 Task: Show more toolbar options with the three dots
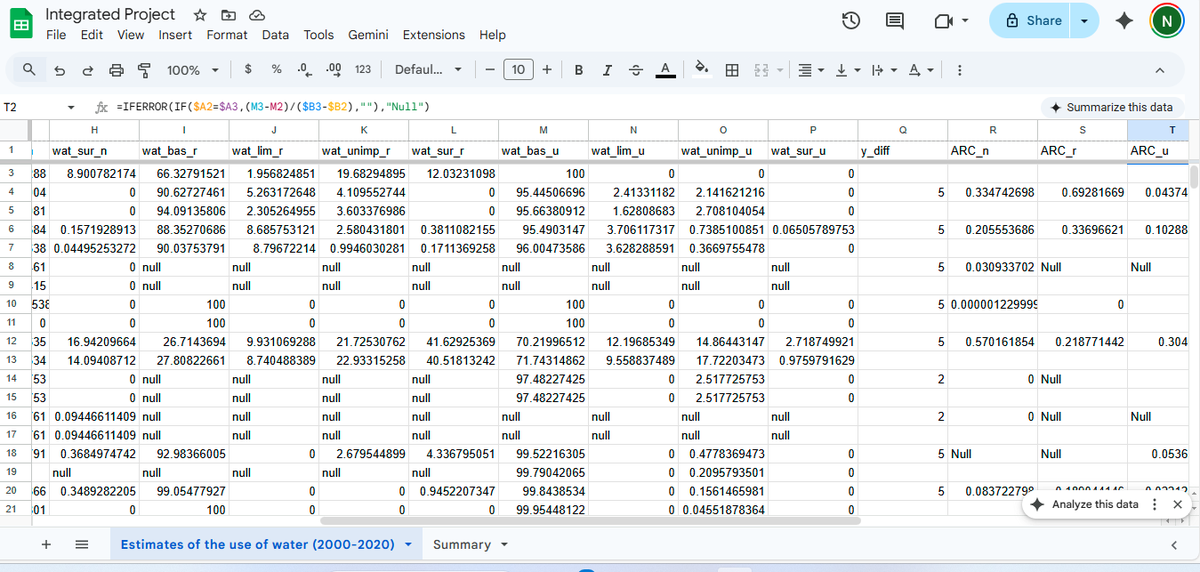[960, 70]
